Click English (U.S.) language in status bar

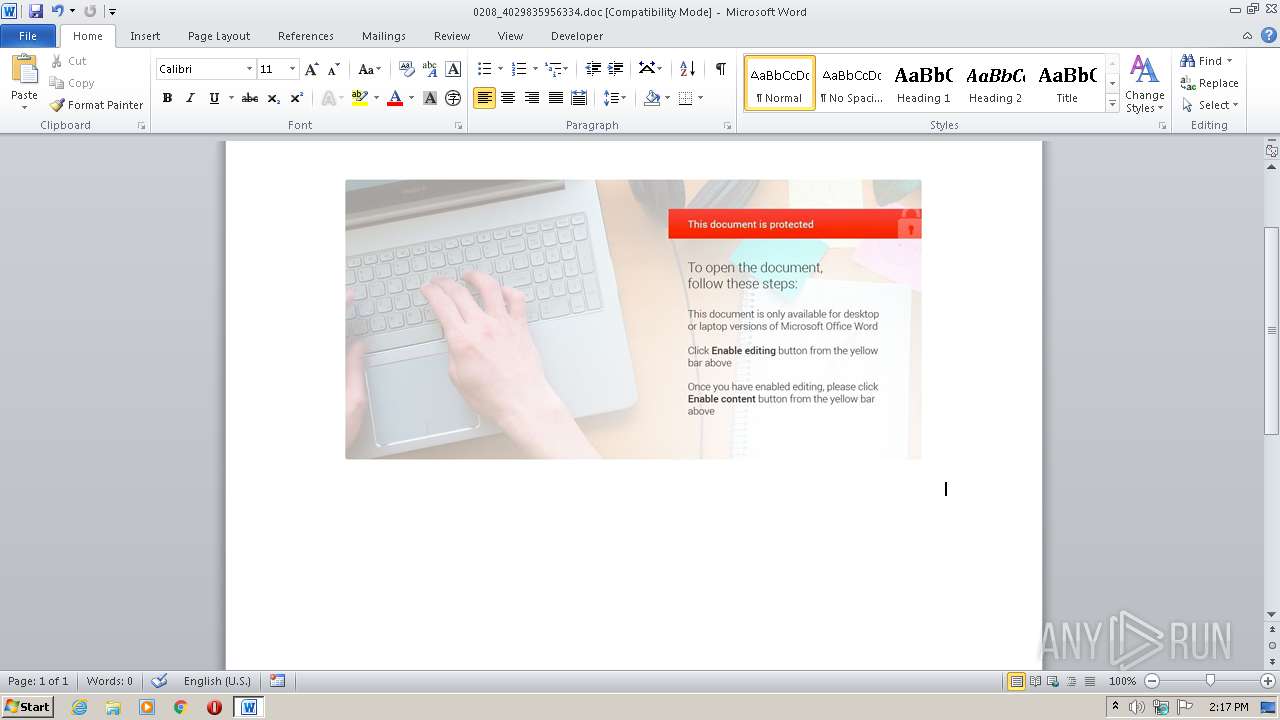click(217, 681)
